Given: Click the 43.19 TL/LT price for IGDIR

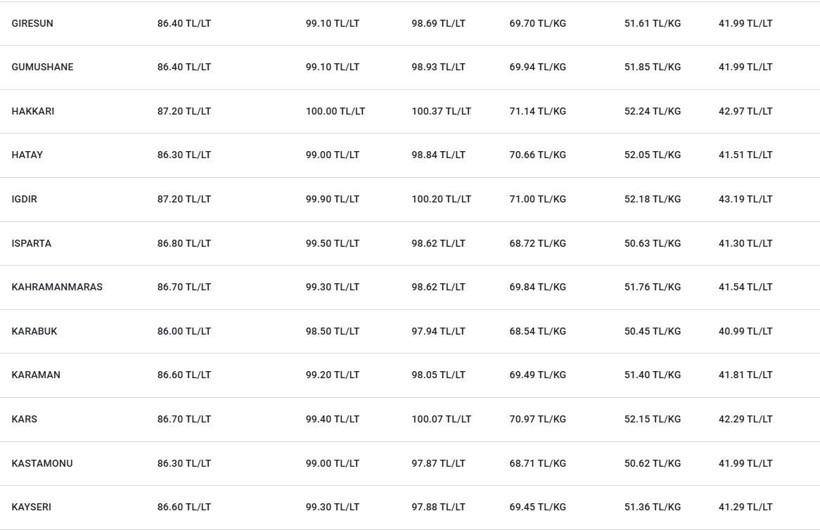Looking at the screenshot, I should (x=745, y=199).
